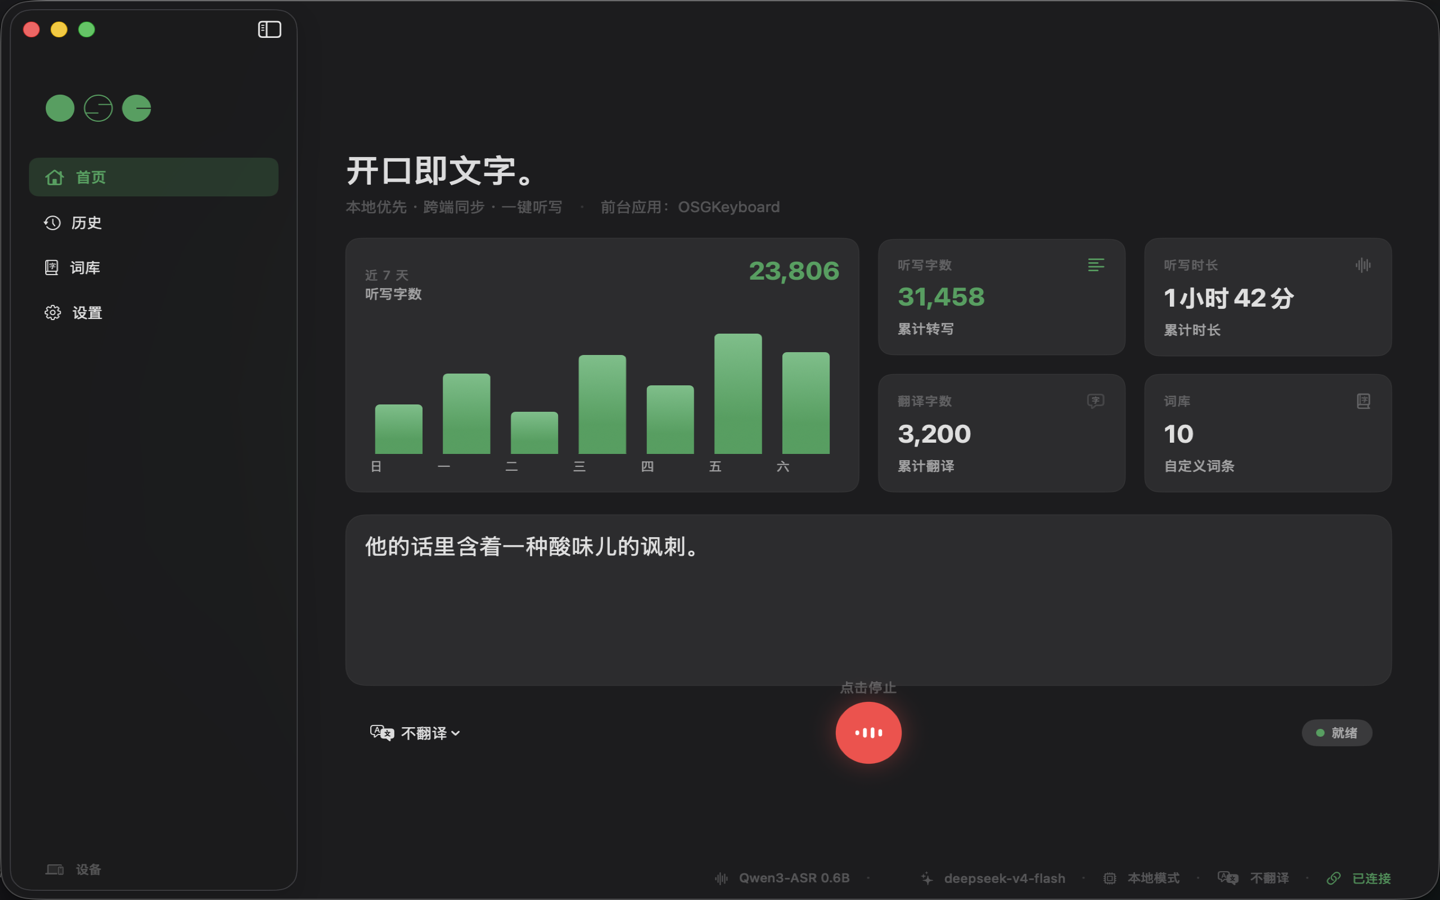The image size is (1440, 900).
Task: Click the 设备 device entry in the sidebar
Action: [74, 870]
